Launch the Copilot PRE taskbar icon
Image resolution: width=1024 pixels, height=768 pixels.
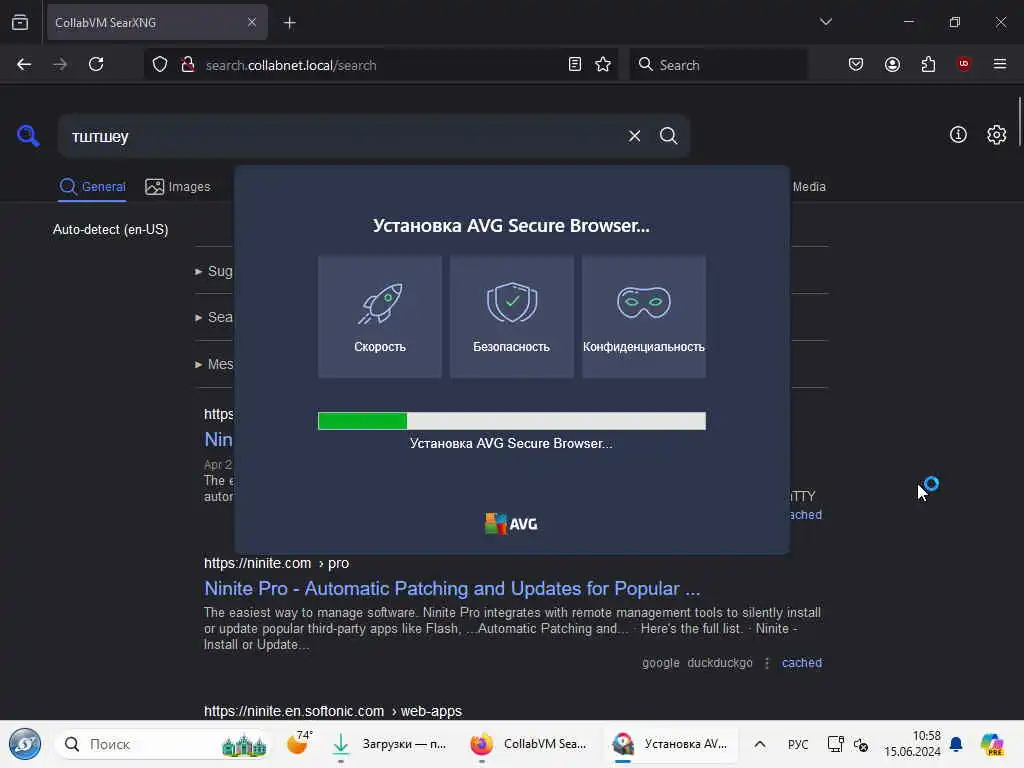tap(992, 744)
